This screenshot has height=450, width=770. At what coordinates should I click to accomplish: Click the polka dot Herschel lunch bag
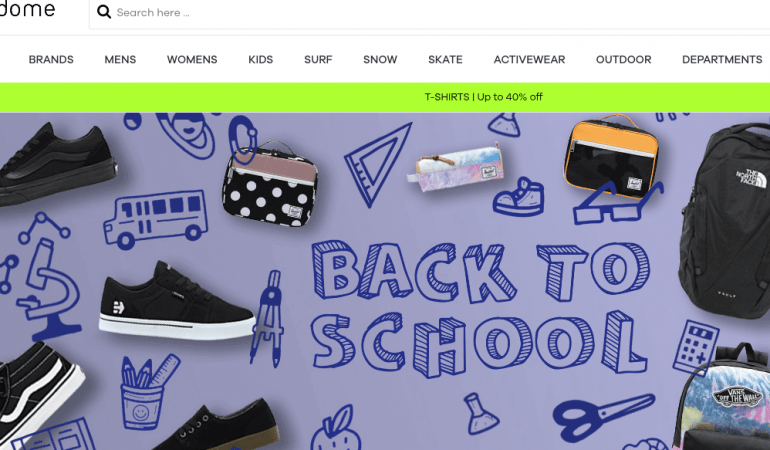click(x=270, y=186)
